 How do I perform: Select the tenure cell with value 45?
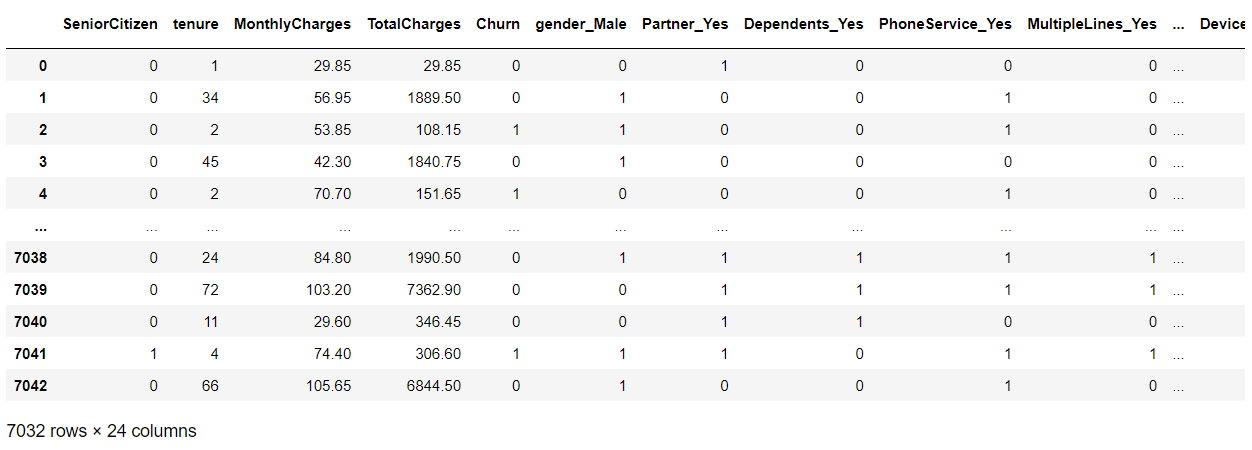tap(209, 162)
